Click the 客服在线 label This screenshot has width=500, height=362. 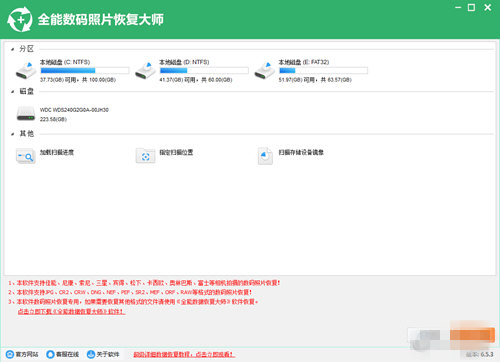coord(67,354)
